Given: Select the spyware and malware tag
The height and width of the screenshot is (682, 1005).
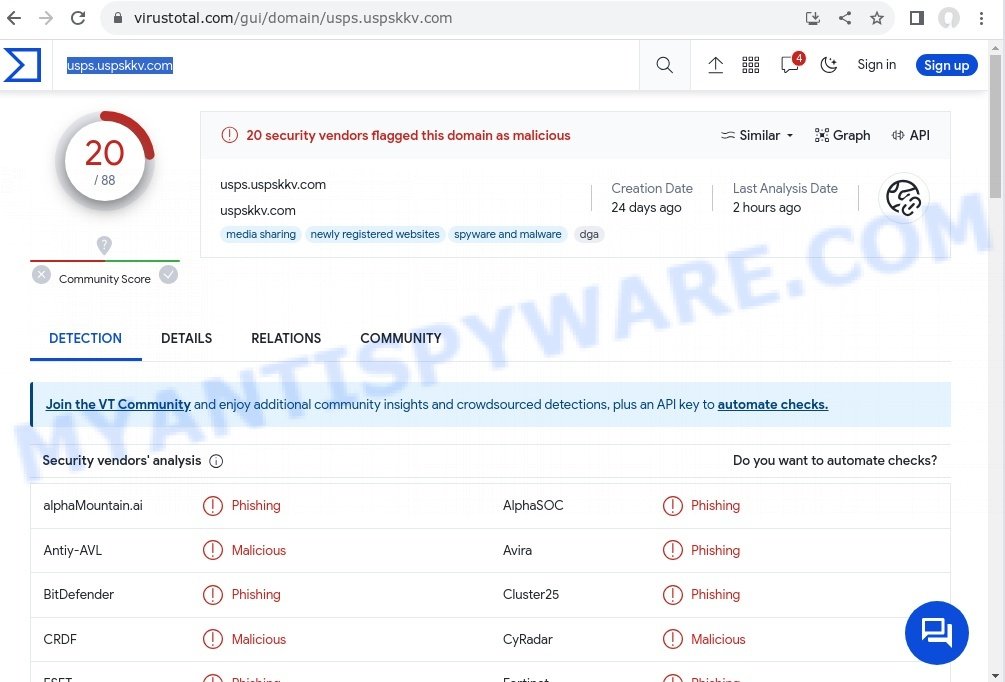Looking at the screenshot, I should pos(508,235).
